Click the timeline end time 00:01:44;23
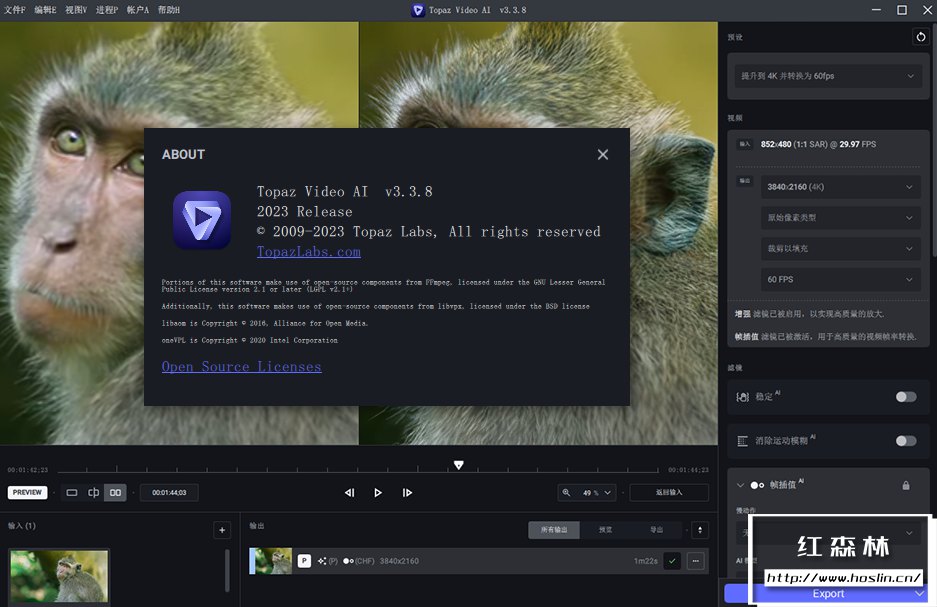Screen dimensions: 937x607 [688, 470]
